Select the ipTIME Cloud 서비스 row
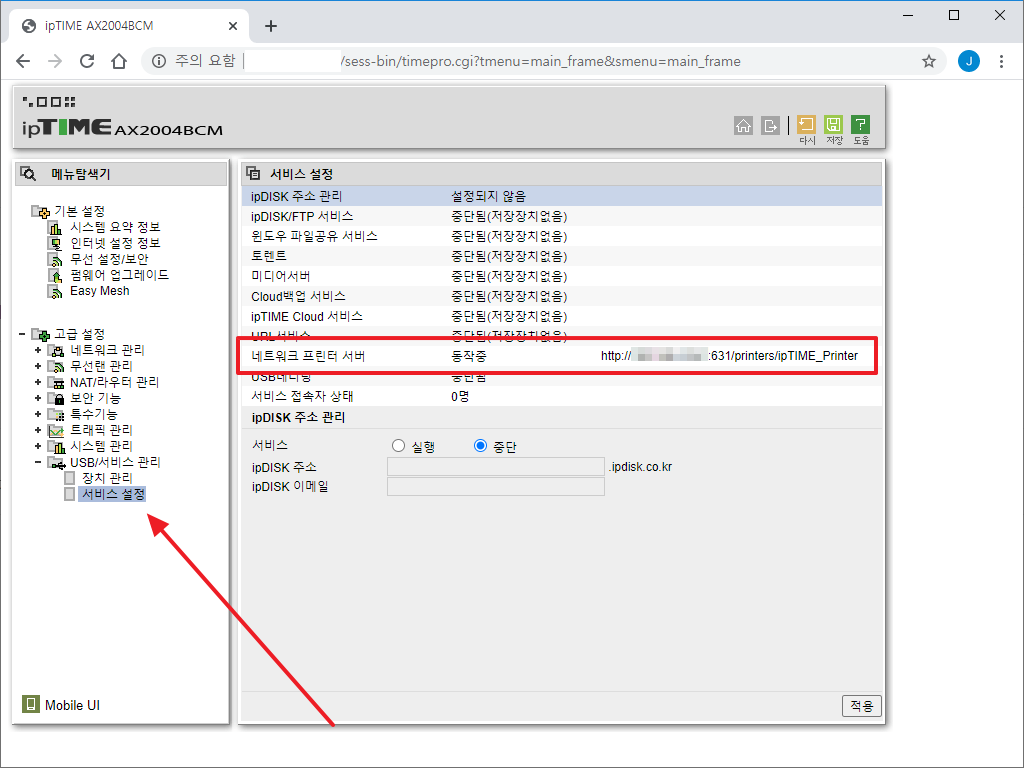 (x=562, y=316)
